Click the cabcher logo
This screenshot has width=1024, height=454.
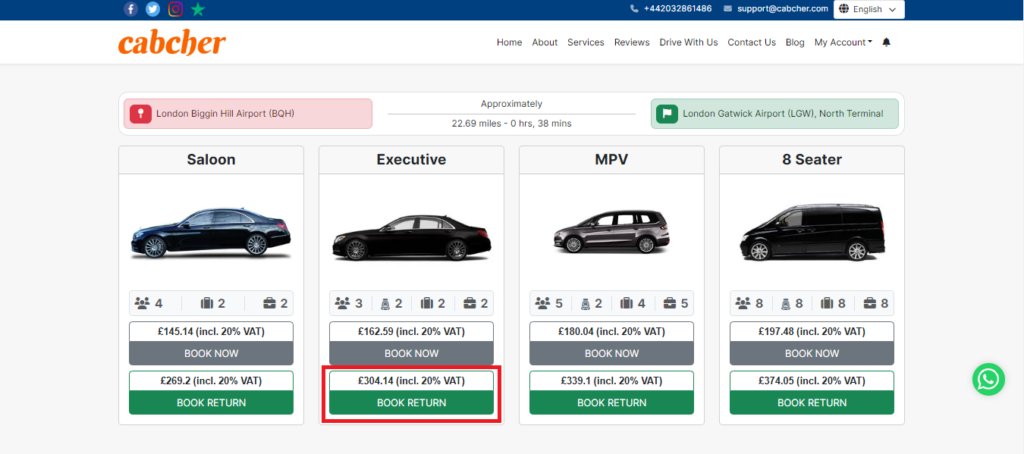(x=172, y=43)
